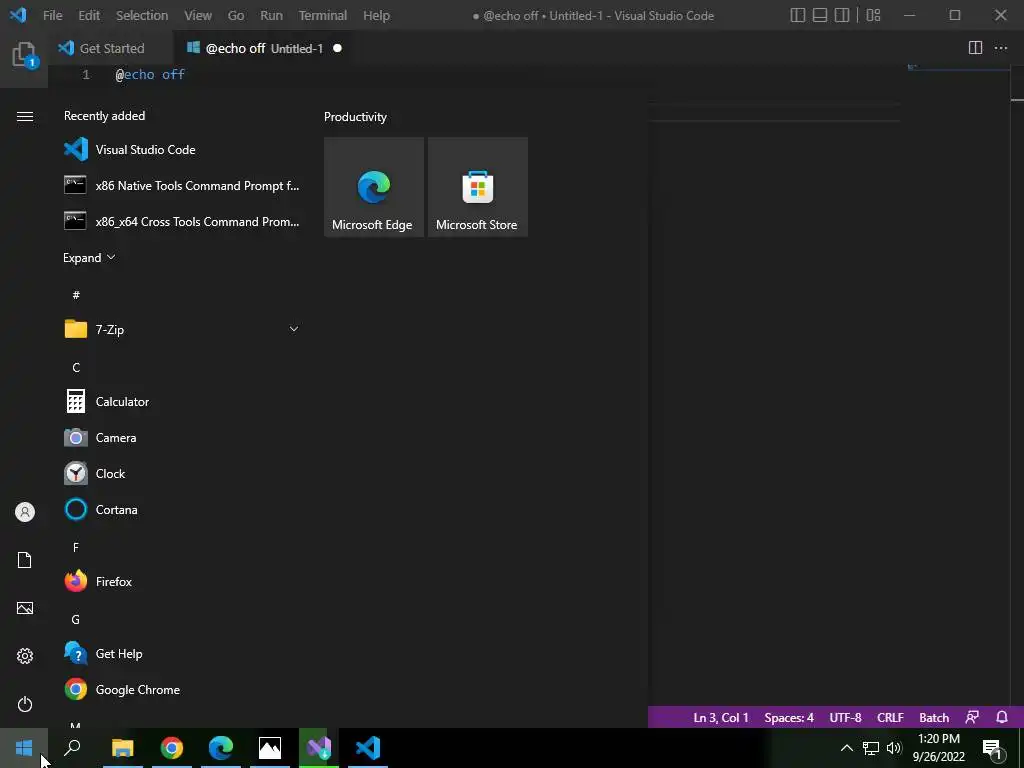Open Pictures icon in Start sidebar
This screenshot has height=768, width=1024.
coord(25,608)
